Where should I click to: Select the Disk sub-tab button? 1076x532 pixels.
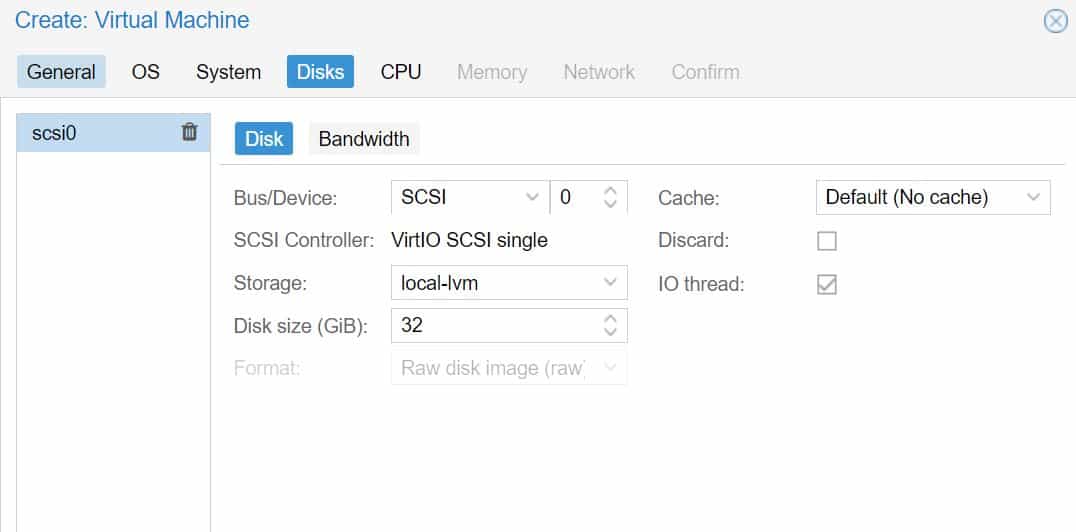point(264,139)
